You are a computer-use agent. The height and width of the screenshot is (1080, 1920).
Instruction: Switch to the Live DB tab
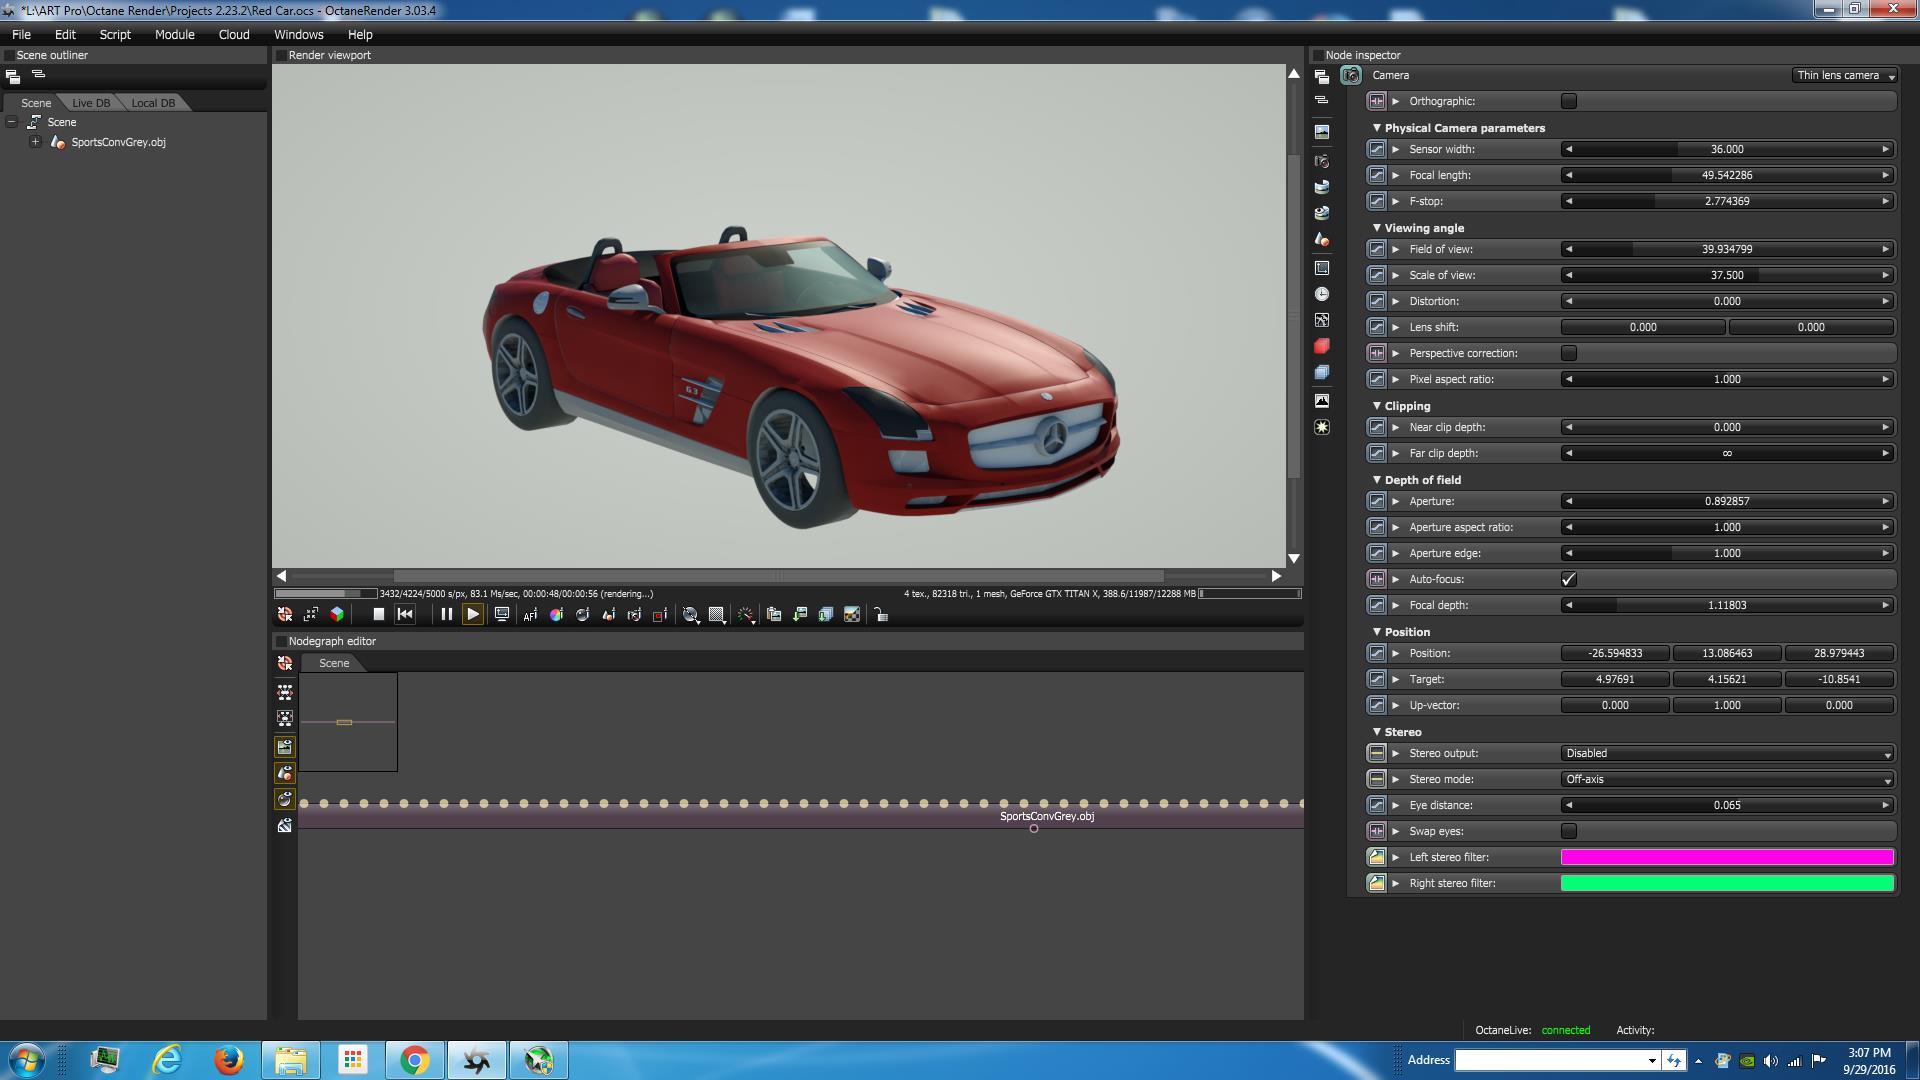[x=91, y=103]
